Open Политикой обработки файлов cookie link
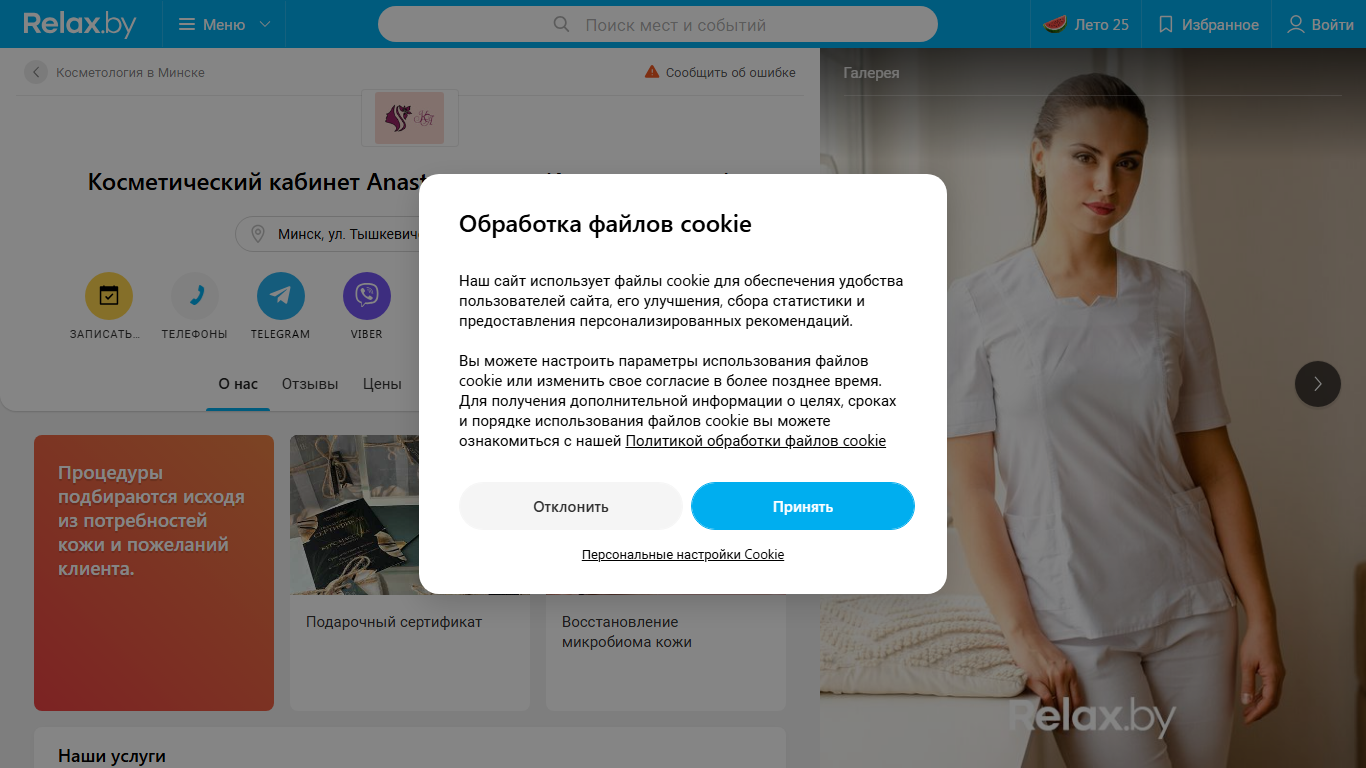Image resolution: width=1366 pixels, height=768 pixels. click(756, 441)
